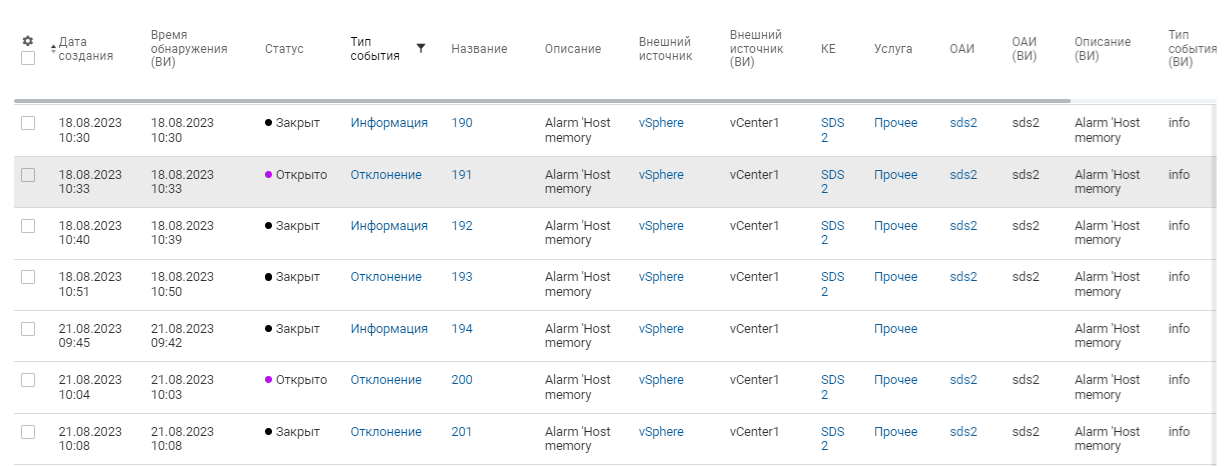1226x466 pixels.
Task: Open table settings gear icon
Action: tap(28, 41)
